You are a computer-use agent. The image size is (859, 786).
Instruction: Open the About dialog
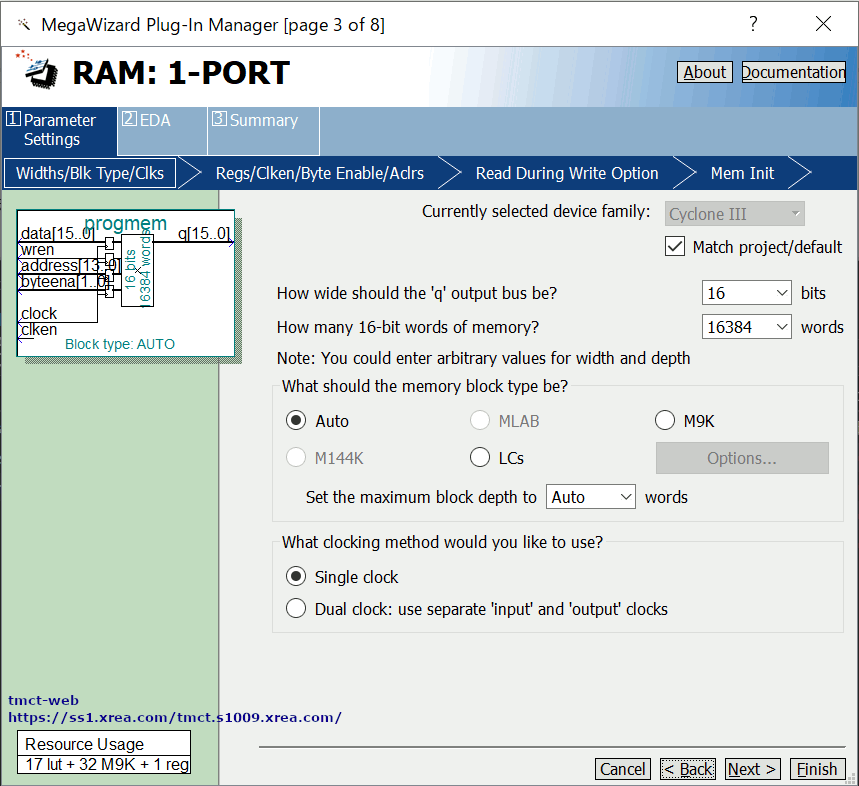(705, 72)
